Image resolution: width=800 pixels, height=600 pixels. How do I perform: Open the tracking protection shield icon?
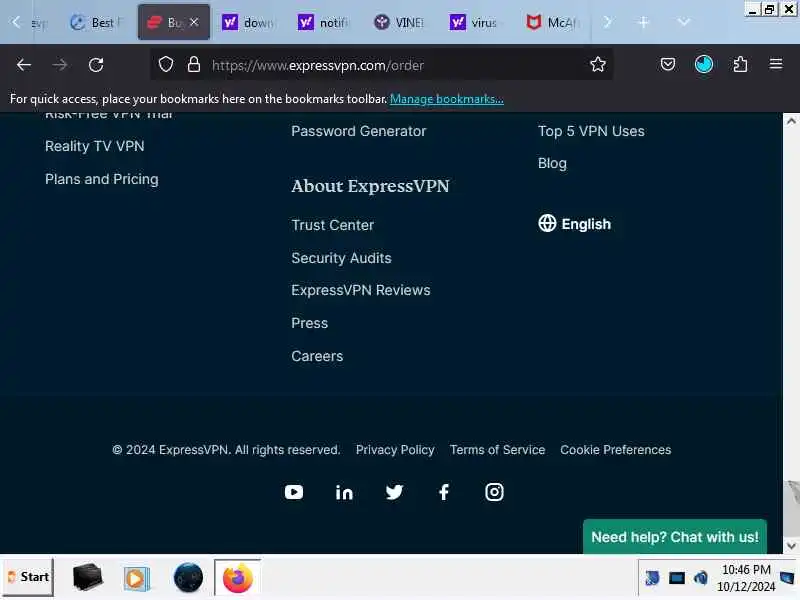click(x=166, y=65)
